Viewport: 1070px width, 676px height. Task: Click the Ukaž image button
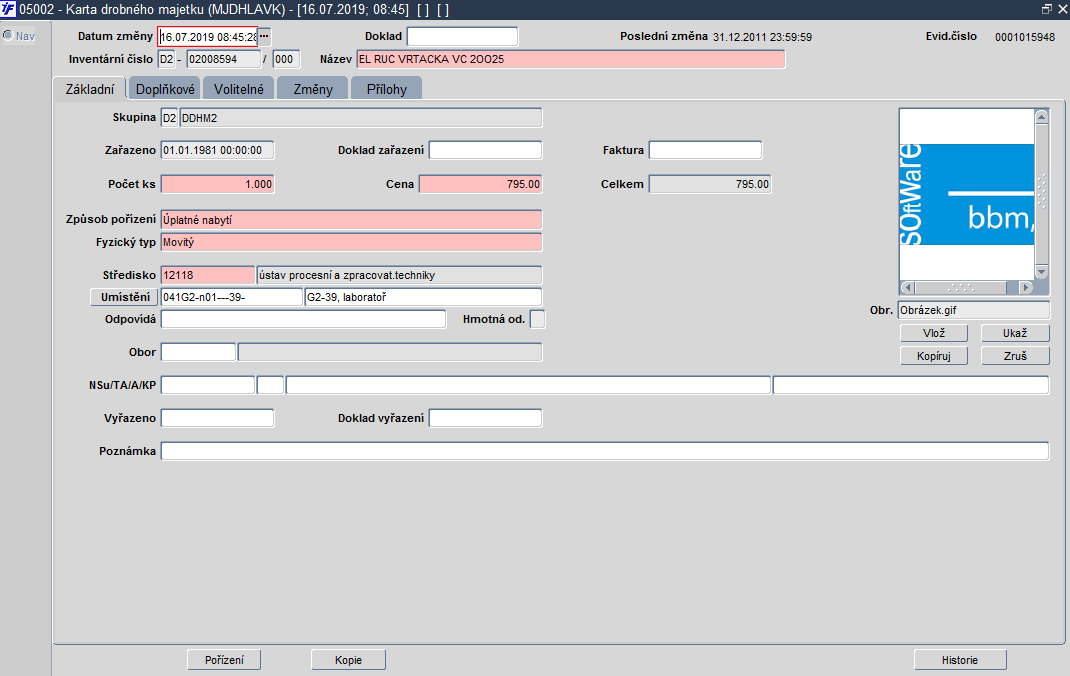point(1015,333)
